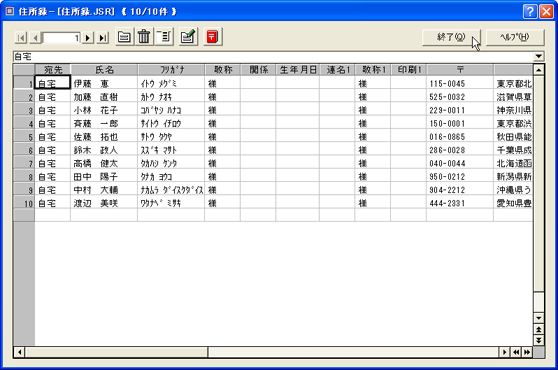Click the postal code 016-0865

(x=460, y=137)
